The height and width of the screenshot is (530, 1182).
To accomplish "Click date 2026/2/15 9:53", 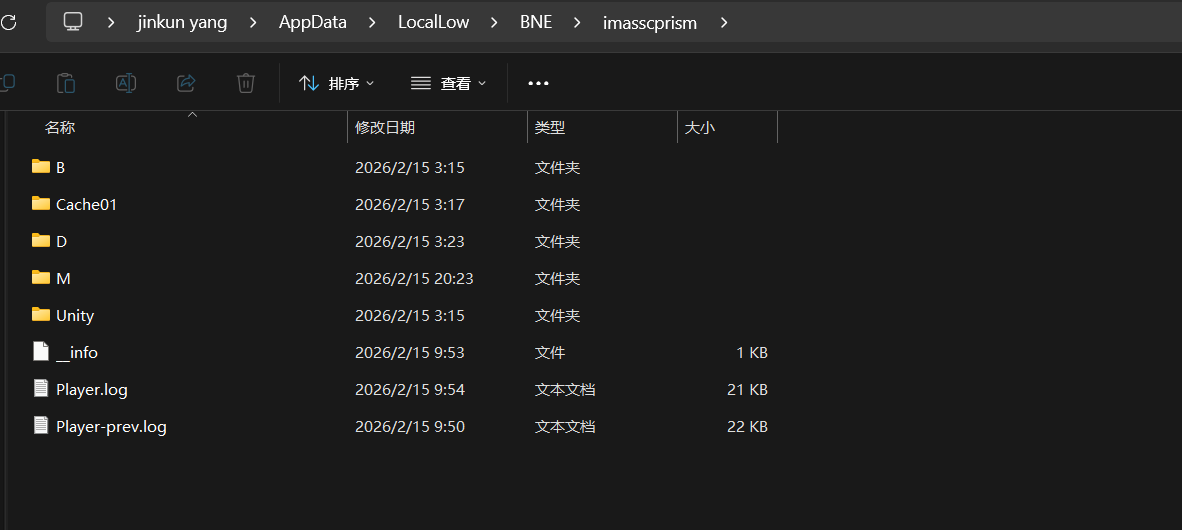I will coord(409,352).
